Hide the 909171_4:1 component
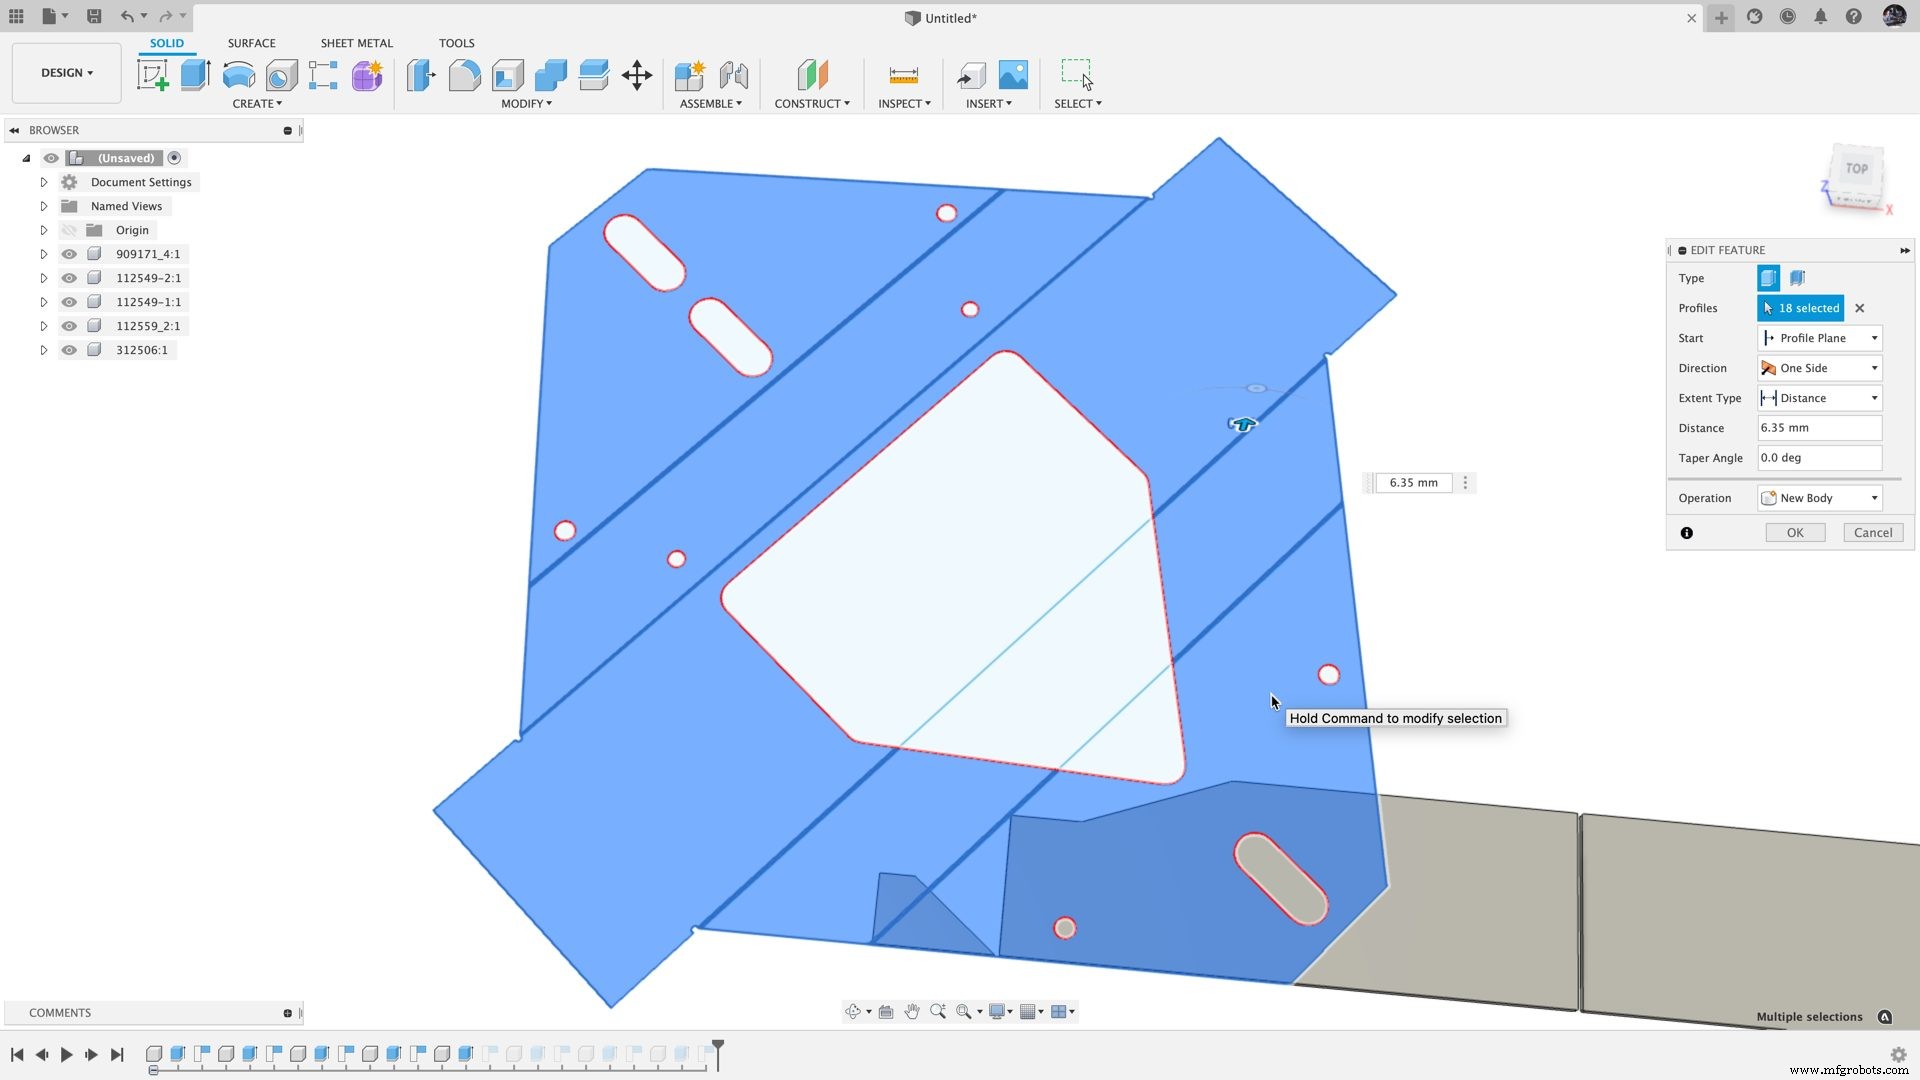Viewport: 1920px width, 1080px height. [68, 253]
